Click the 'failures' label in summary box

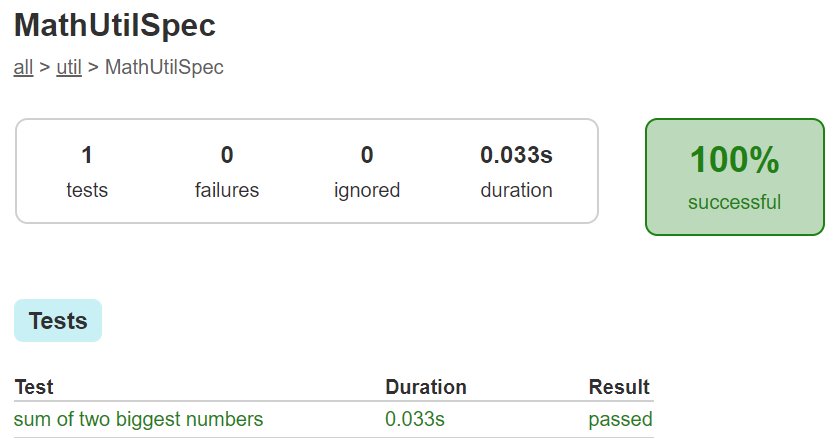(227, 190)
